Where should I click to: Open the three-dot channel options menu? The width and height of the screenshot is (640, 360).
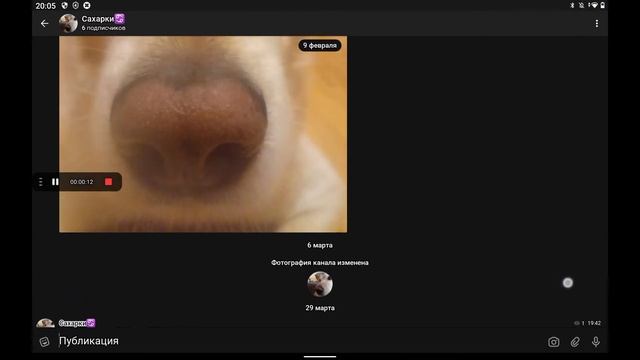coord(597,24)
